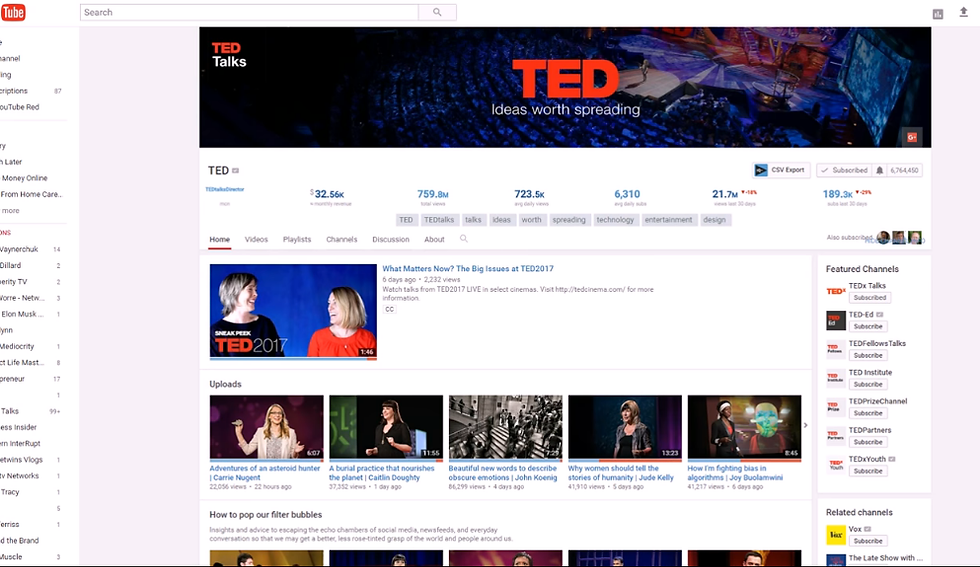Open the Home tab
The image size is (980, 567).
point(219,239)
